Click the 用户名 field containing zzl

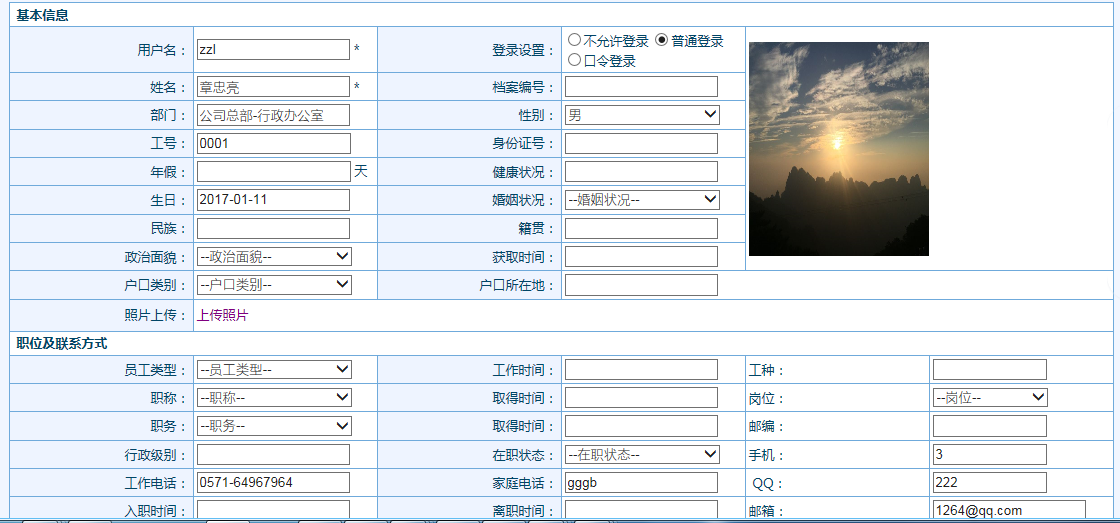274,49
